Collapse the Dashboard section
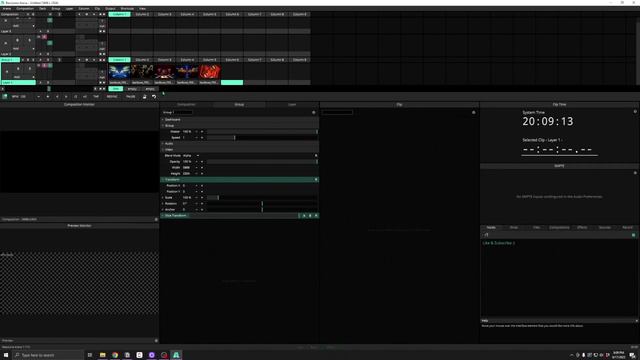Image resolution: width=640 pixels, height=360 pixels. coord(163,120)
